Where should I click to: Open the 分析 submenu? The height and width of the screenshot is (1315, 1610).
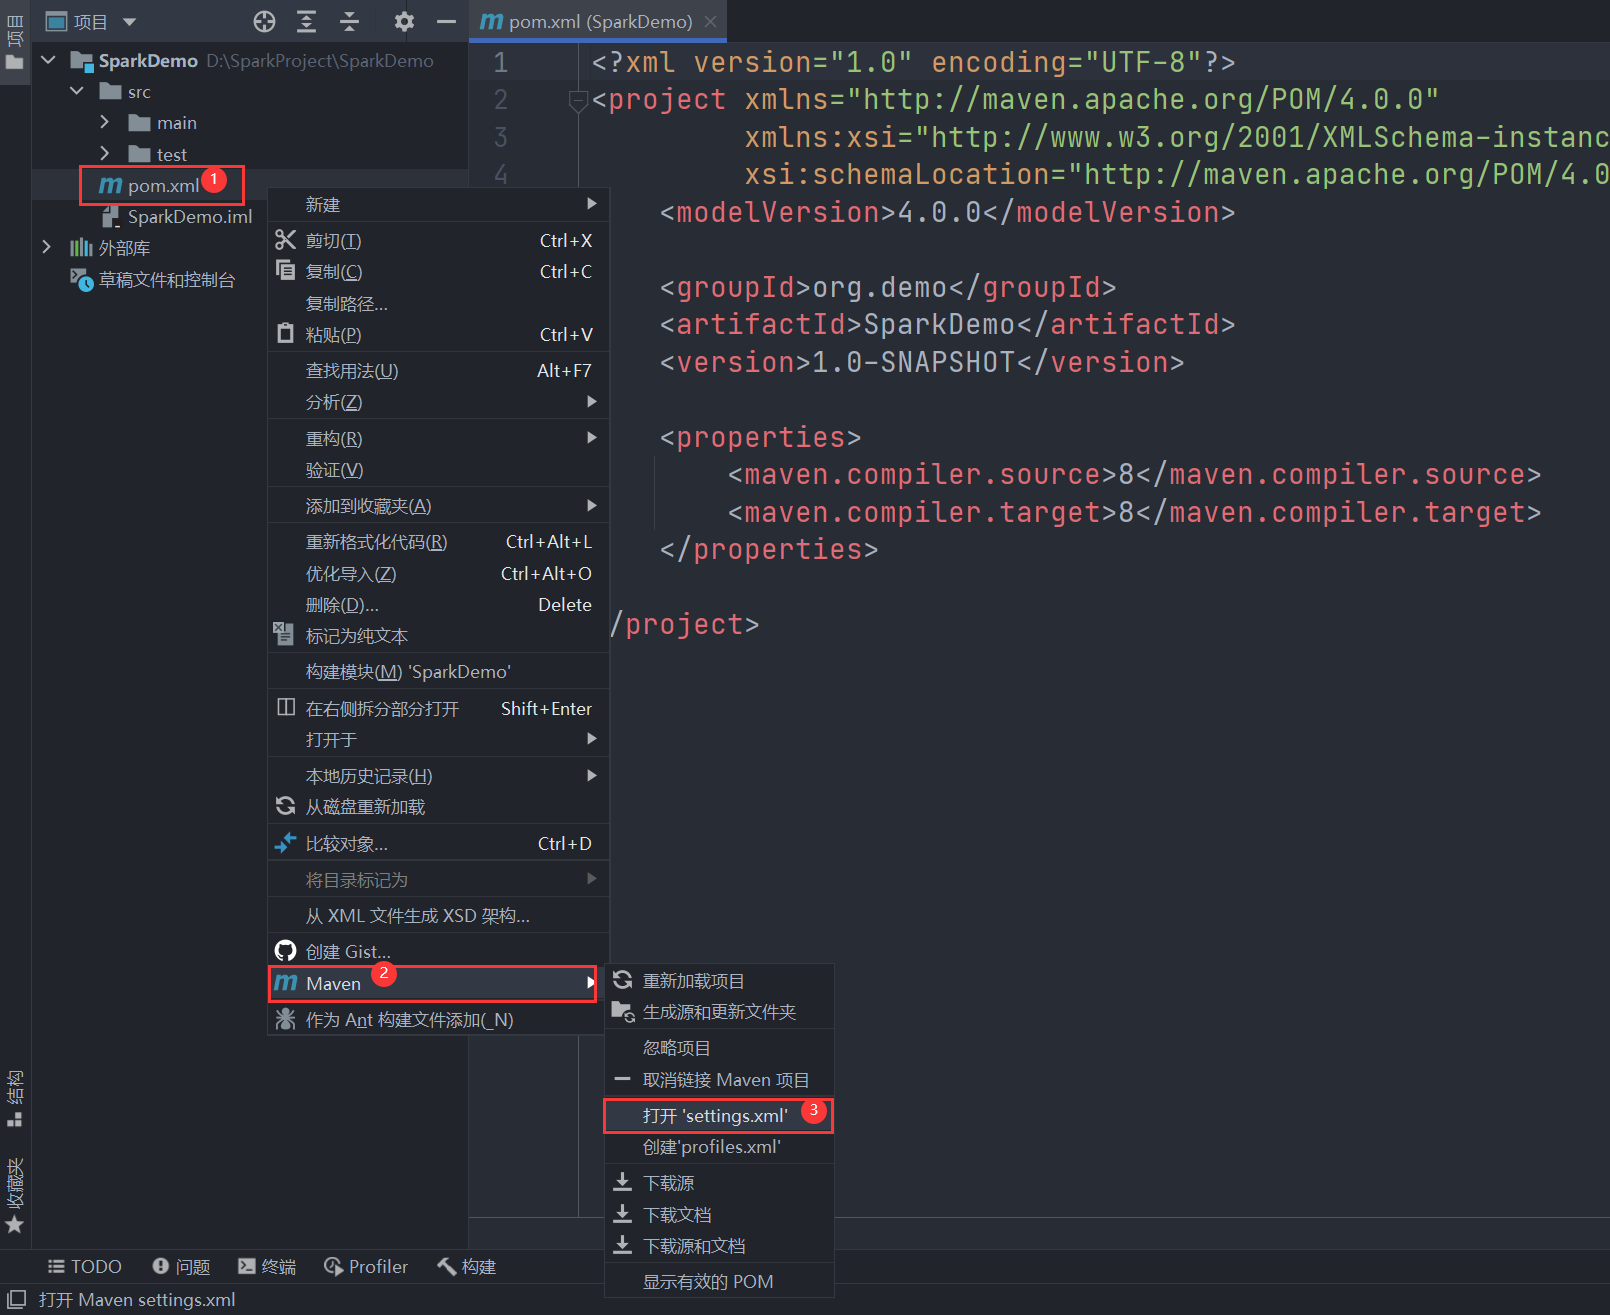point(438,402)
